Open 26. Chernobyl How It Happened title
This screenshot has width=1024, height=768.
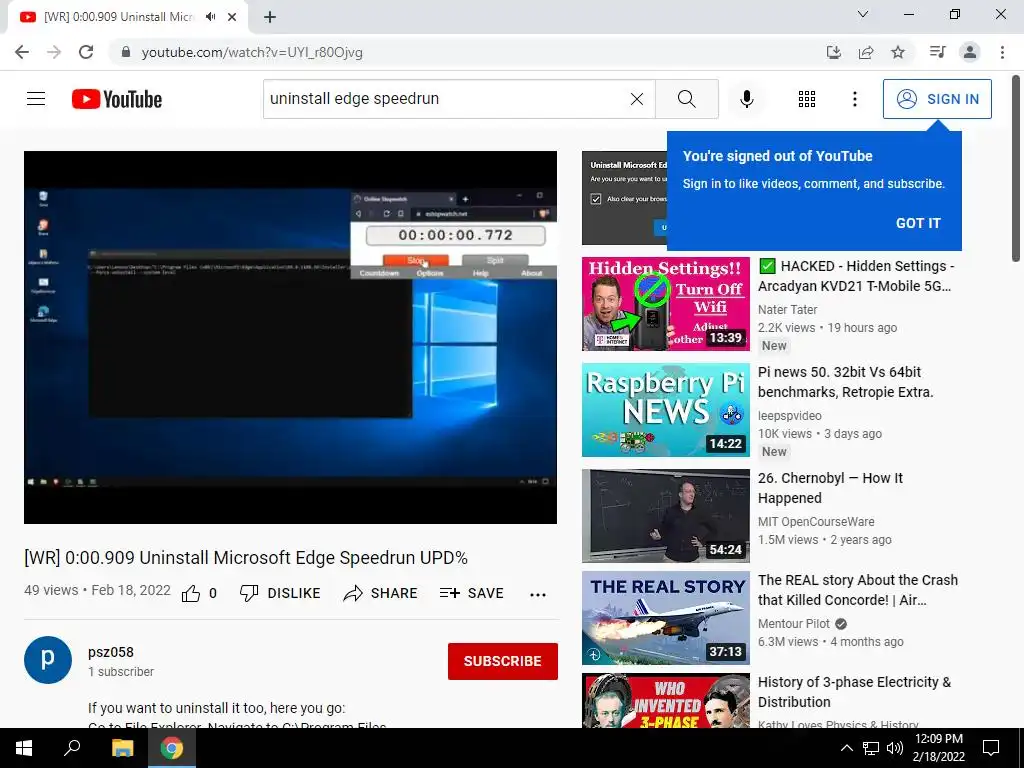tap(830, 488)
